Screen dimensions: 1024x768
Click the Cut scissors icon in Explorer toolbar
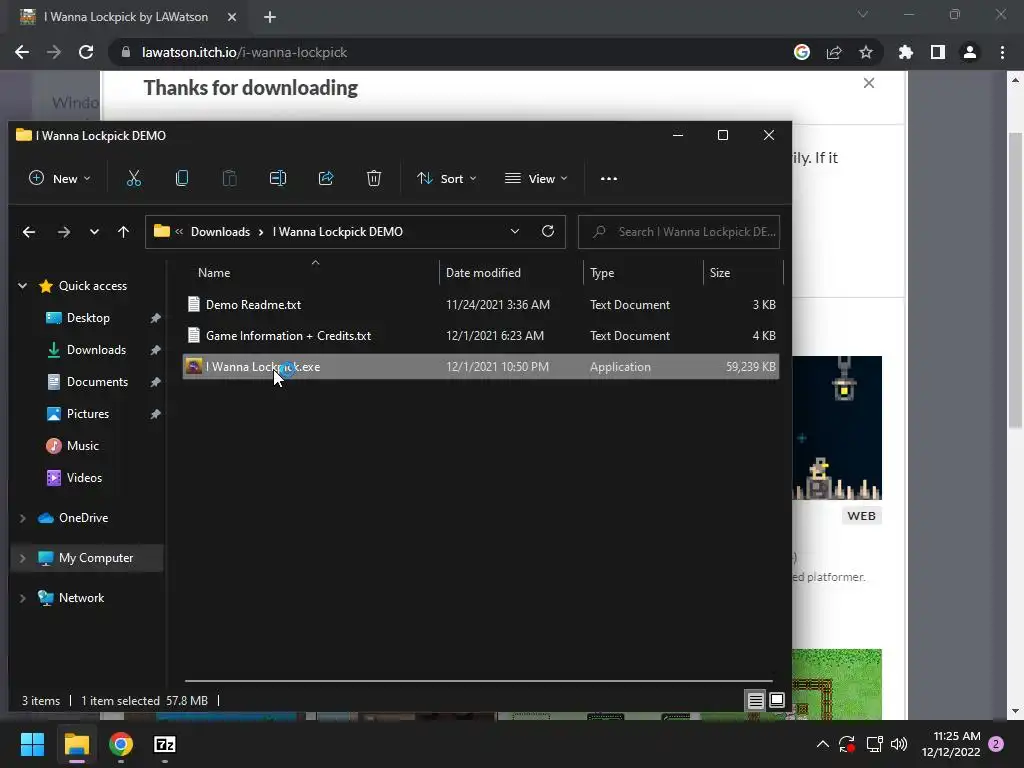tap(134, 178)
